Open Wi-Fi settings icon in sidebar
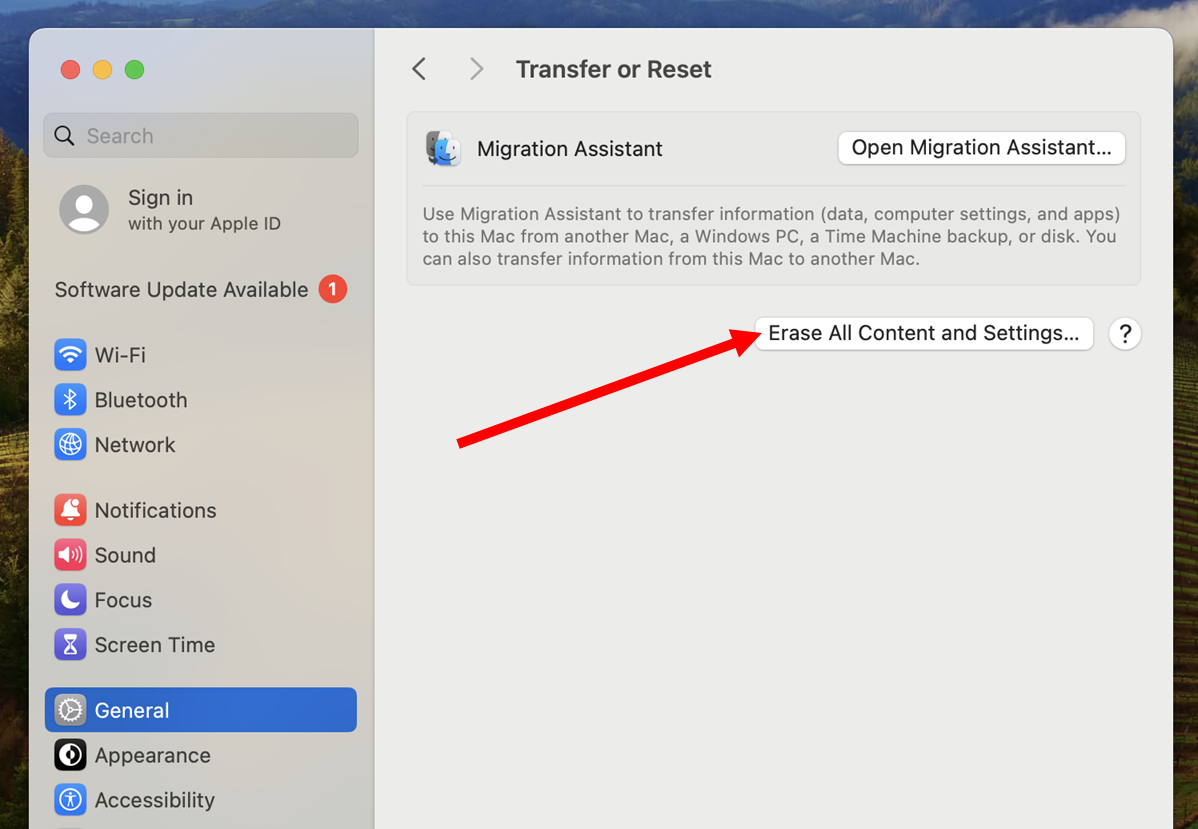This screenshot has height=829, width=1198. click(70, 355)
